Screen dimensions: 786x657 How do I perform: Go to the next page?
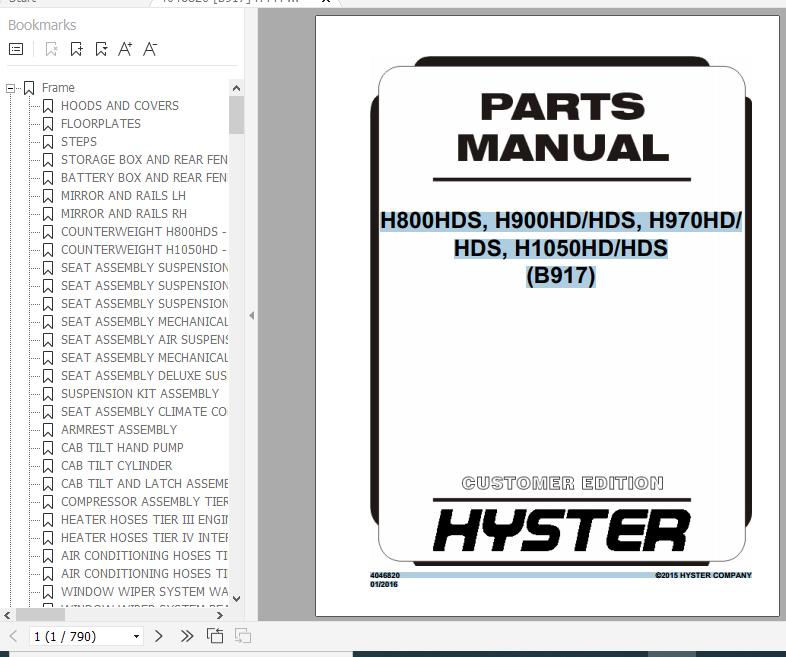[x=159, y=636]
